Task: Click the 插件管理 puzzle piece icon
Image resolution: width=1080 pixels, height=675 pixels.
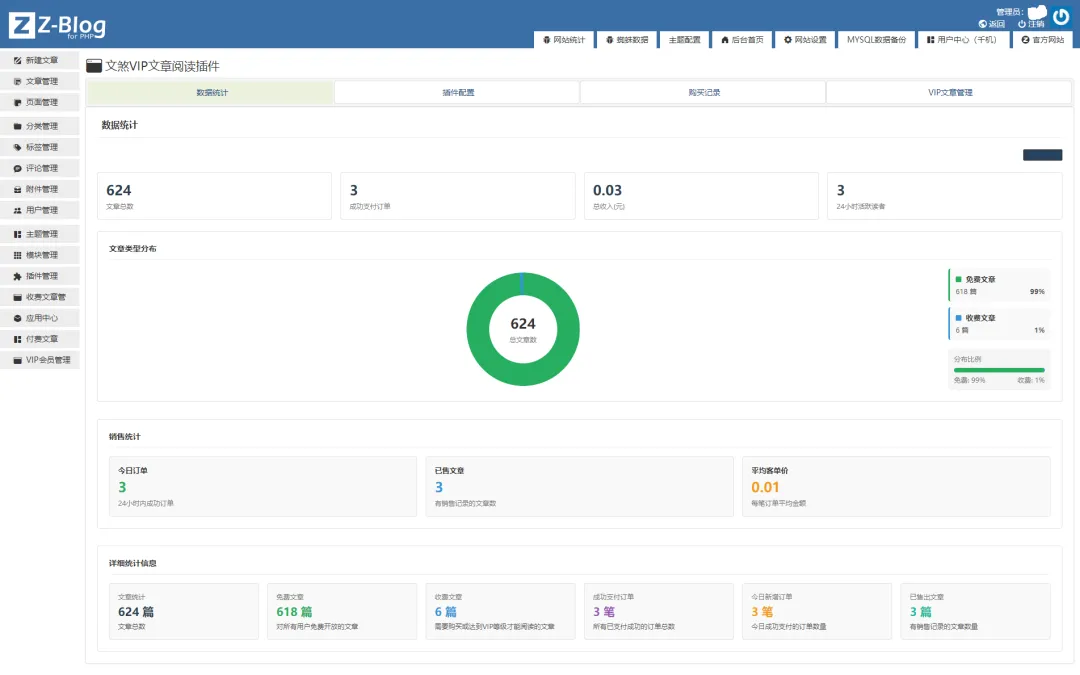Action: [x=17, y=276]
